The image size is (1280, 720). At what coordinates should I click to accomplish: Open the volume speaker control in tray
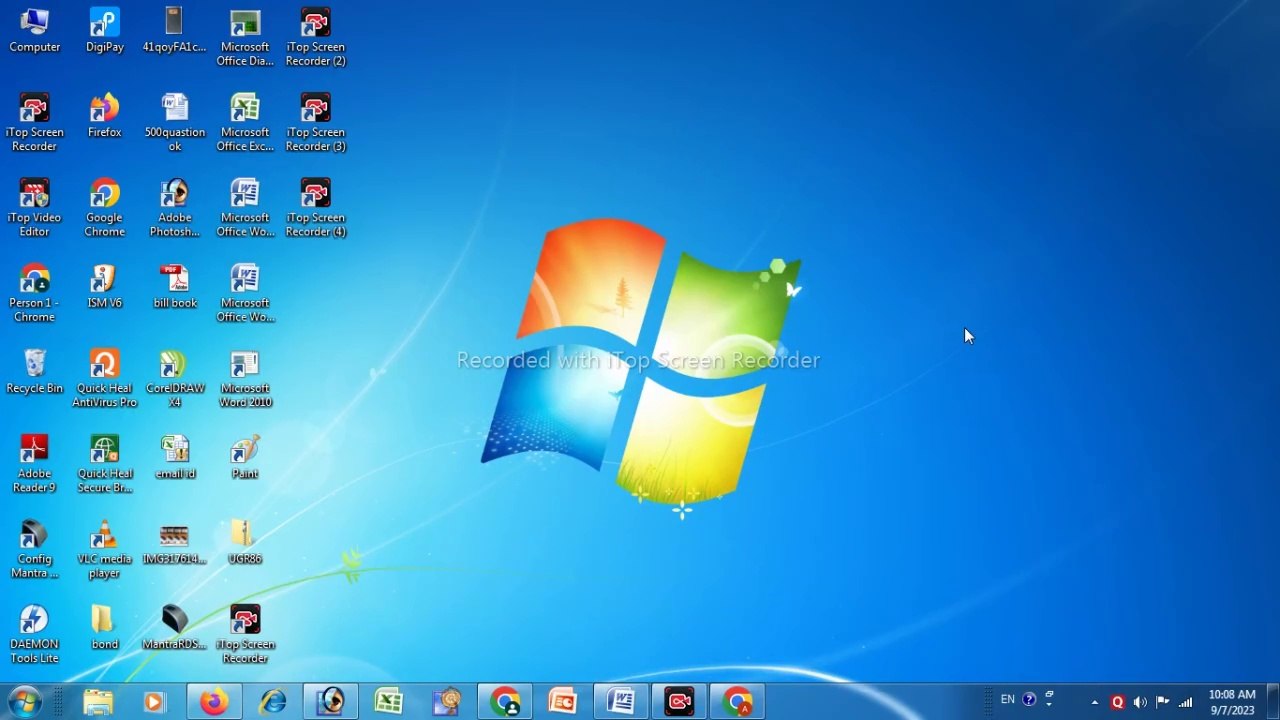click(1140, 702)
